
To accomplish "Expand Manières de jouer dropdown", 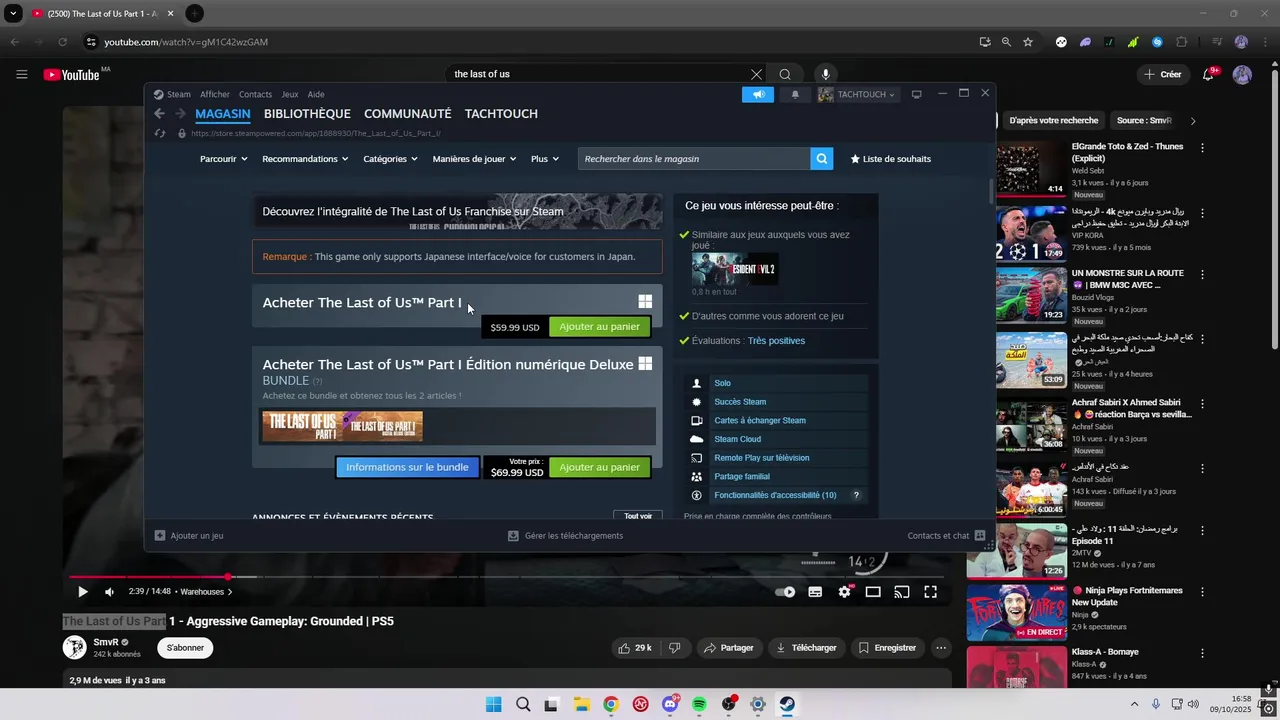I will (x=474, y=159).
